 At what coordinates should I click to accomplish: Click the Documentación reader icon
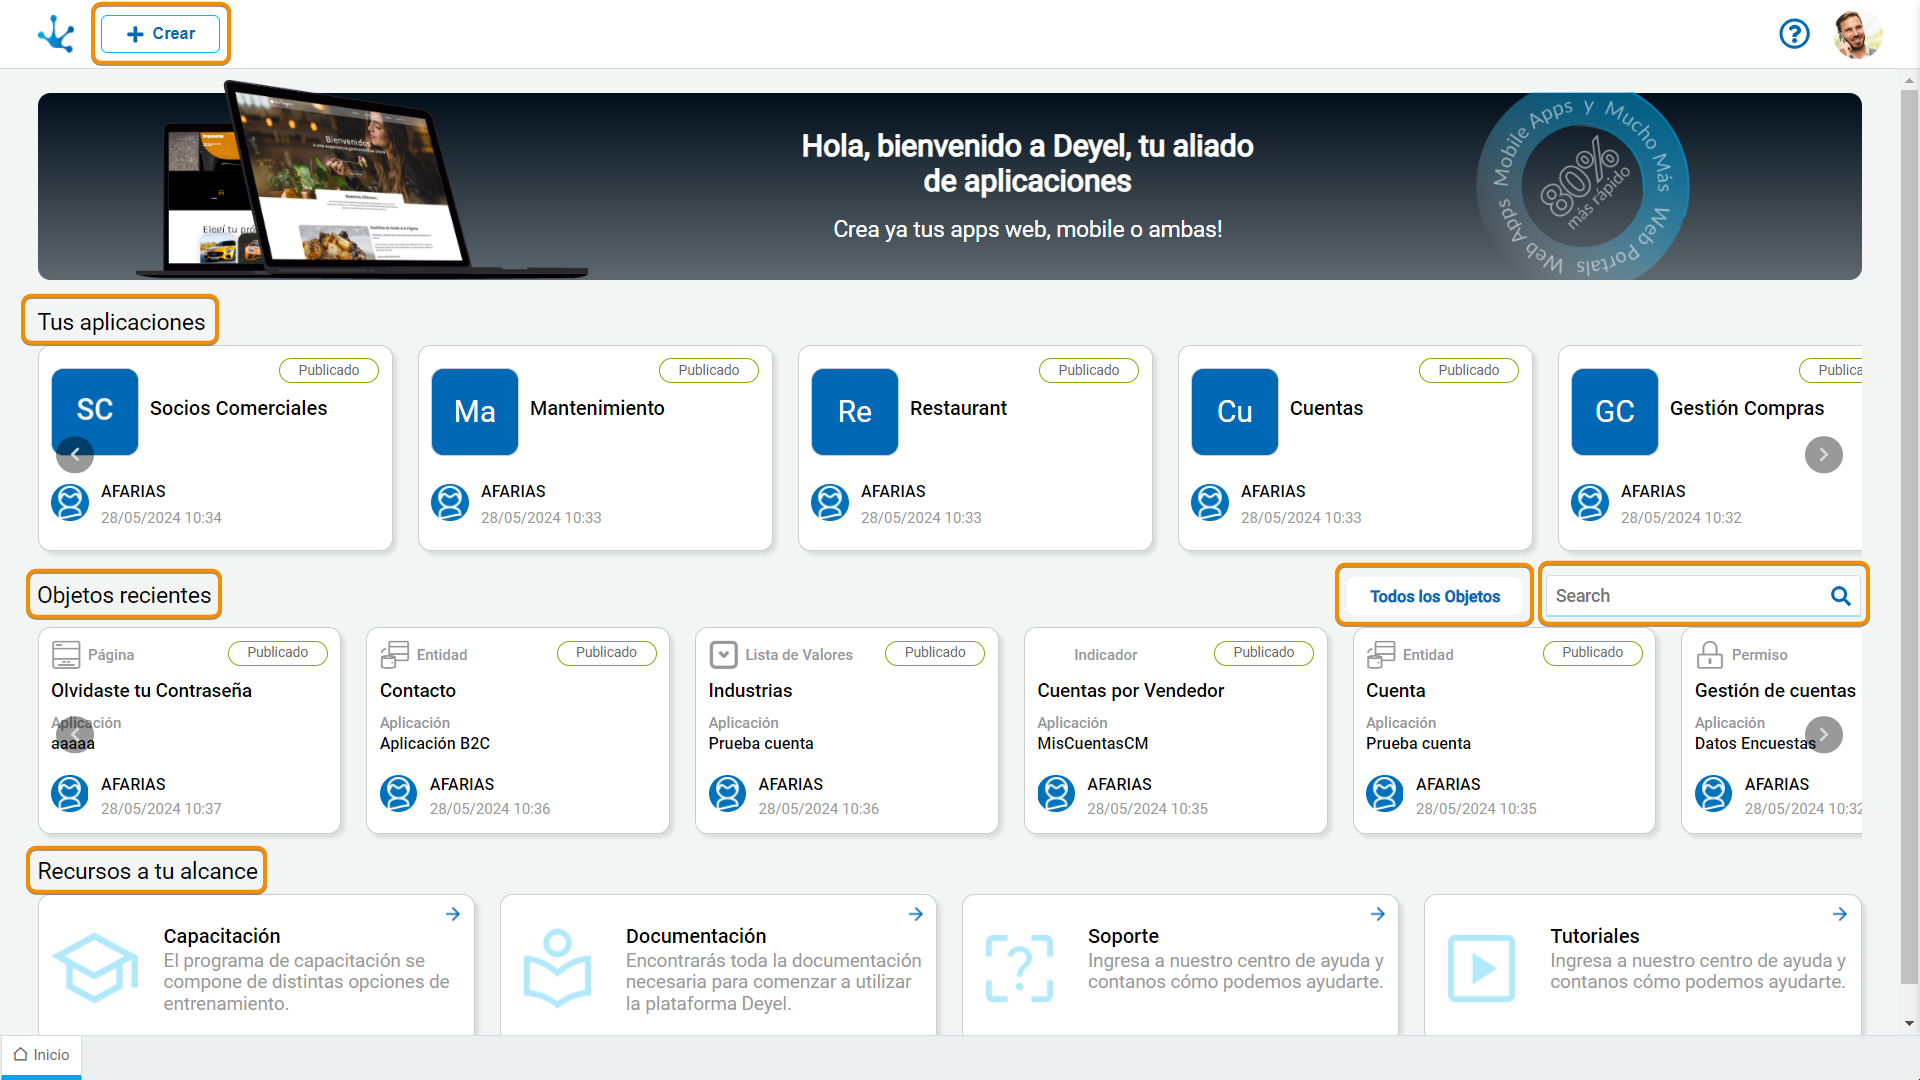(x=558, y=968)
